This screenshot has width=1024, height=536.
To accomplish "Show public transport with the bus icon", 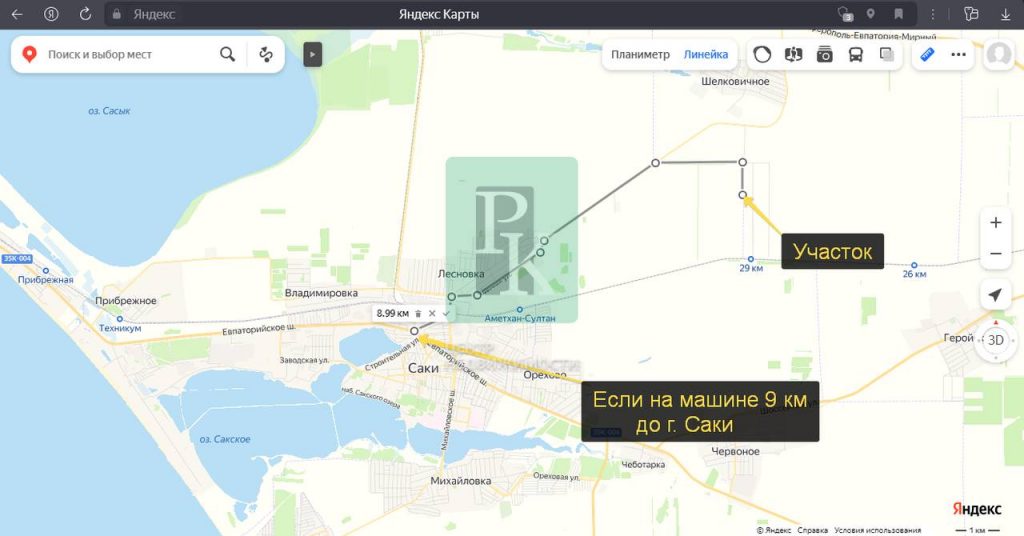I will coord(856,55).
